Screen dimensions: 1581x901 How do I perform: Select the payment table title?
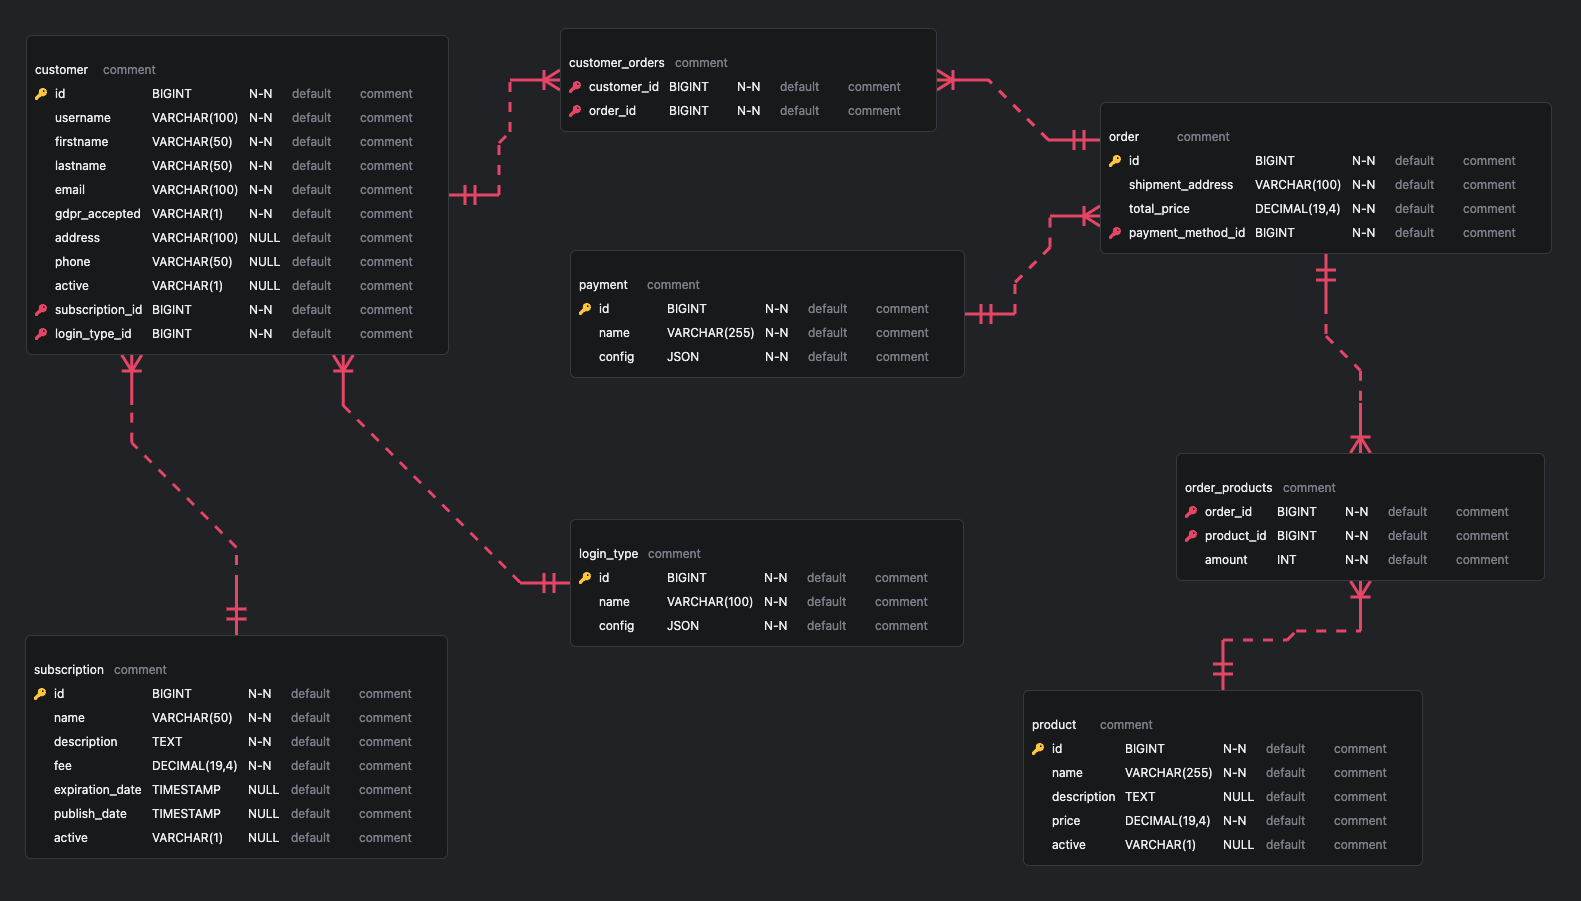click(x=603, y=285)
